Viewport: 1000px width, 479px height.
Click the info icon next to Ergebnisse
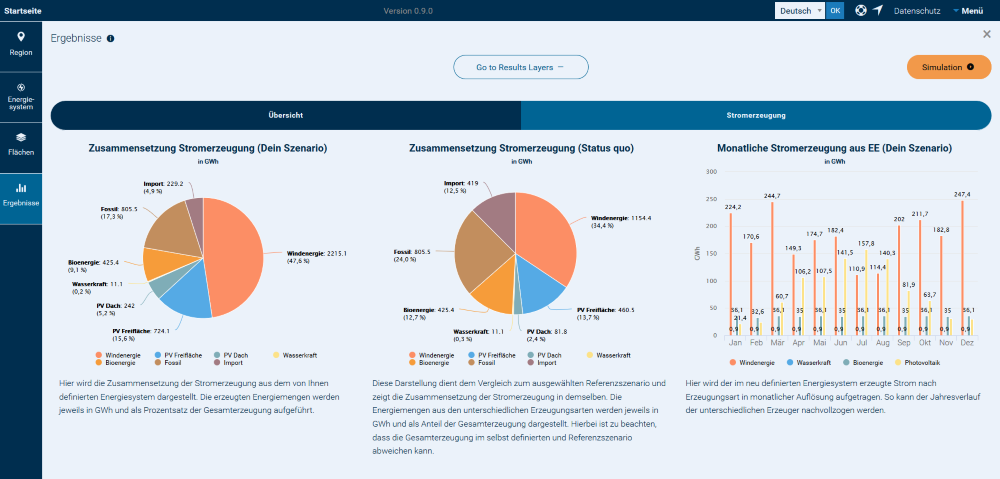110,39
